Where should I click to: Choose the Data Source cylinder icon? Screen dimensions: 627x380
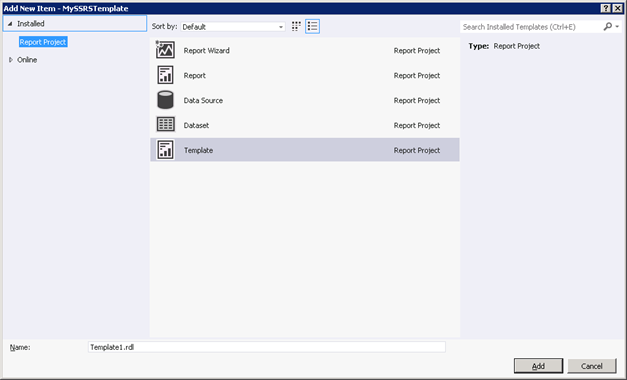click(165, 100)
